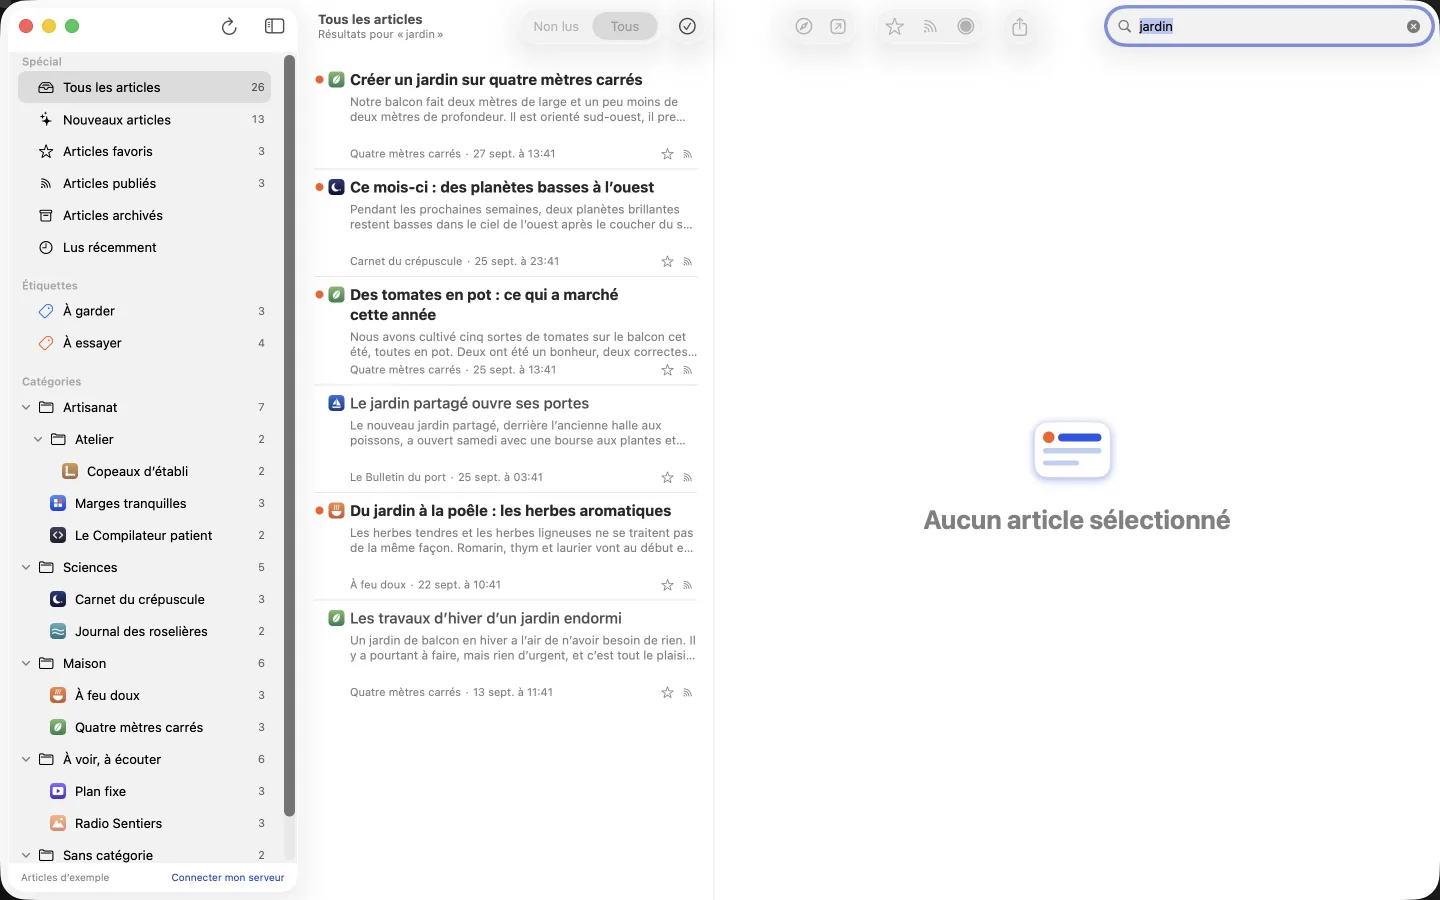Open article Ce mois-ci : des planètes basses à l'ouest

[x=506, y=223]
